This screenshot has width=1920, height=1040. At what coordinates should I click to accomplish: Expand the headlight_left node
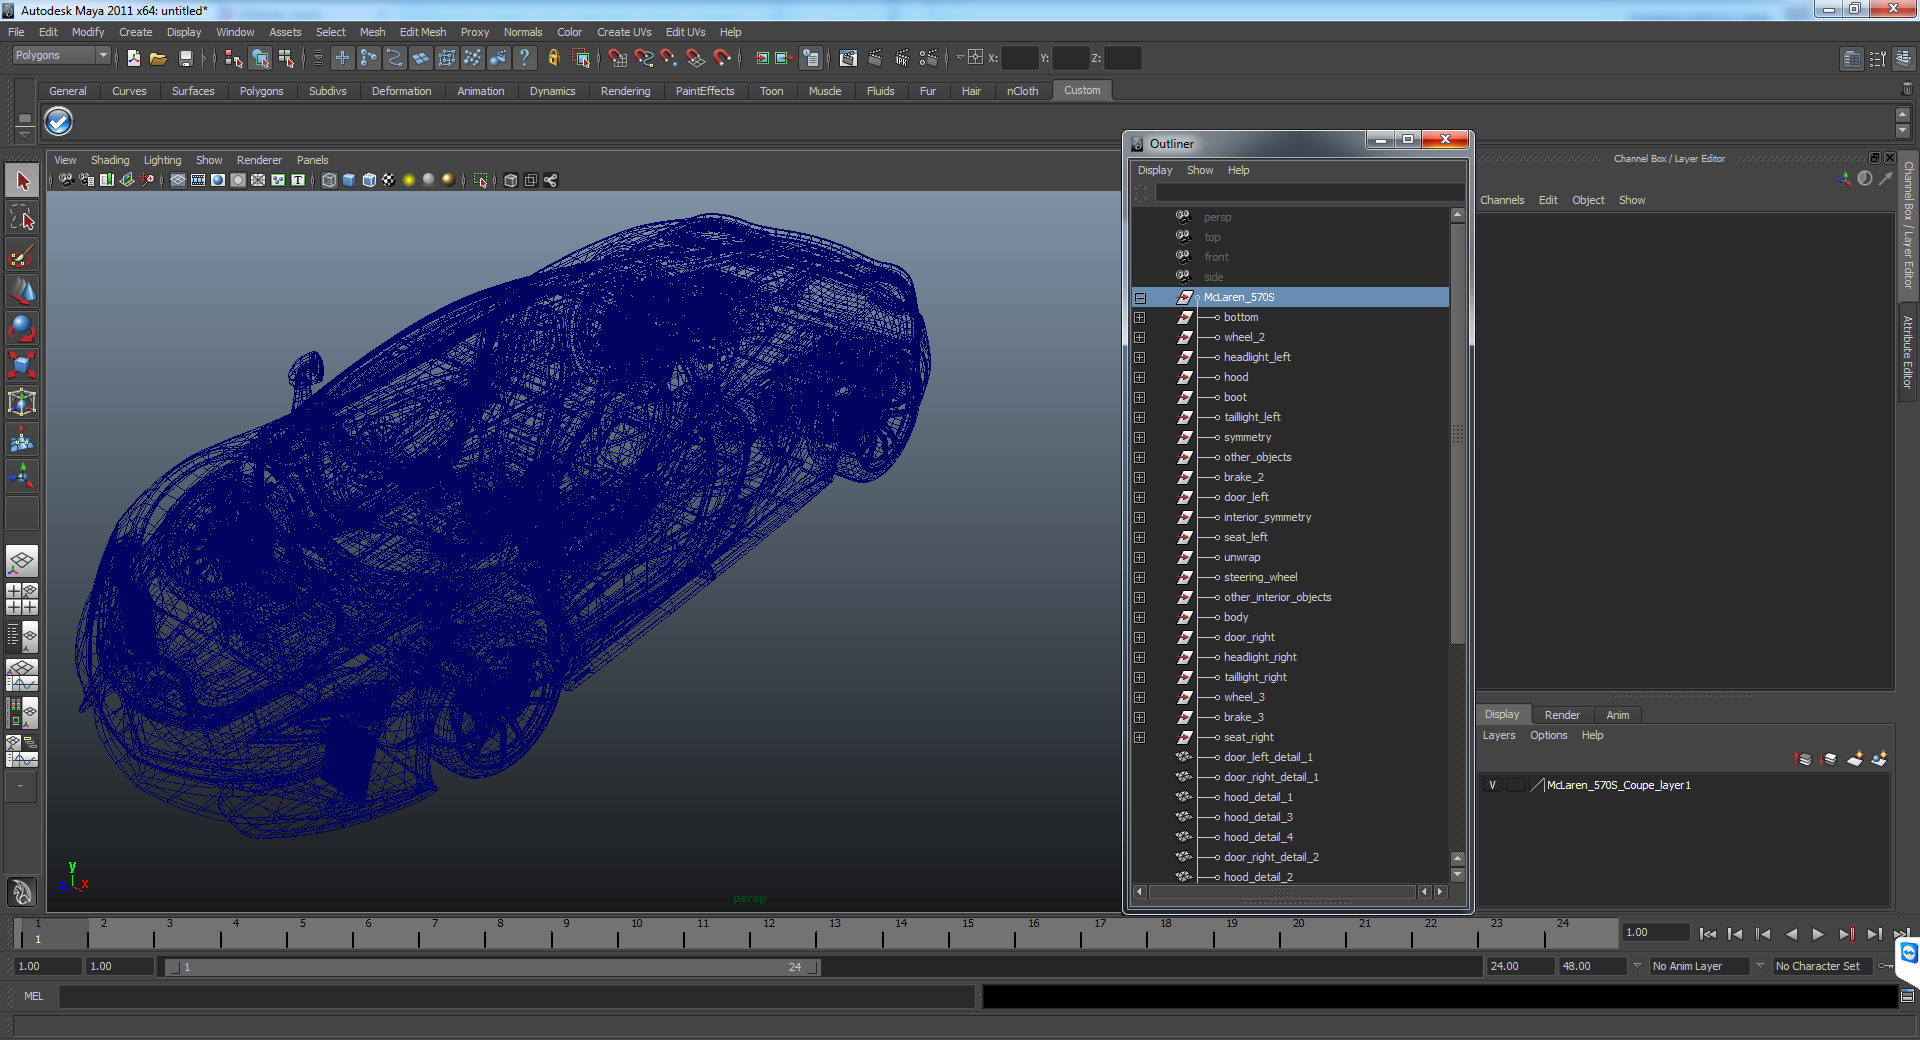click(1139, 357)
